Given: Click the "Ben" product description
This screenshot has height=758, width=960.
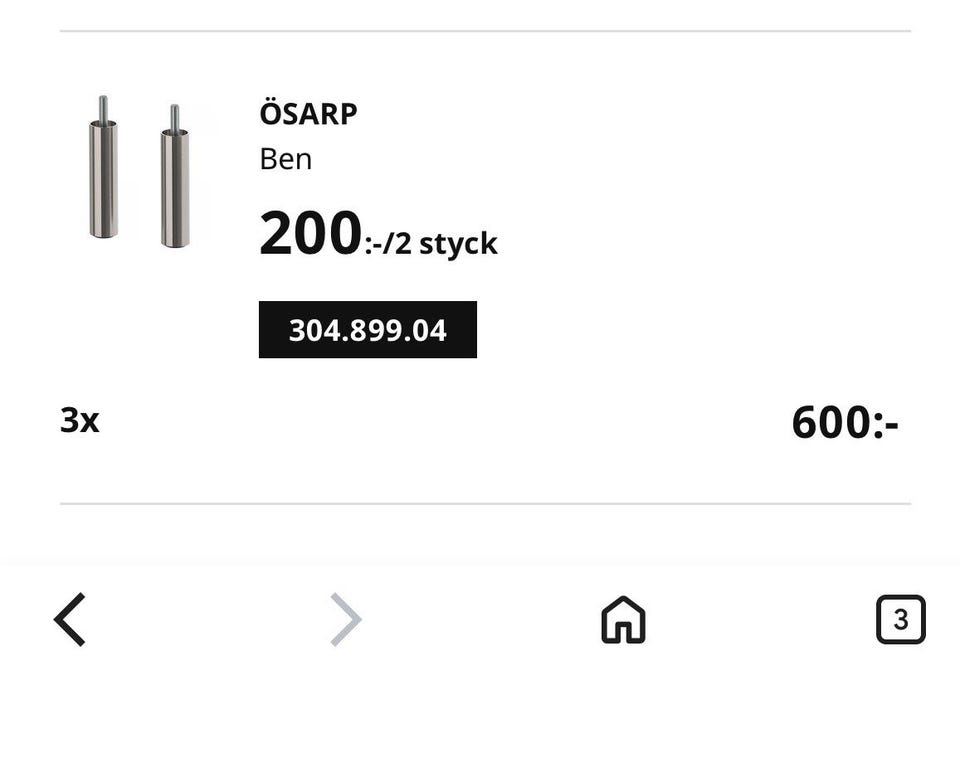Looking at the screenshot, I should coord(285,159).
